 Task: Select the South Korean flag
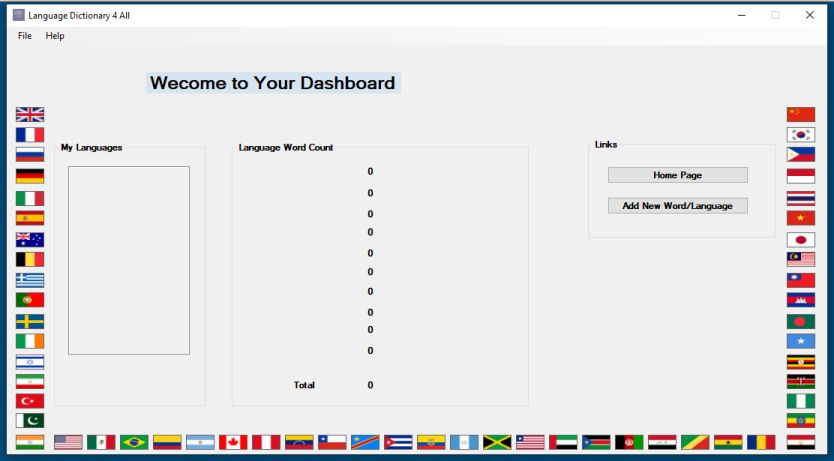[x=800, y=135]
